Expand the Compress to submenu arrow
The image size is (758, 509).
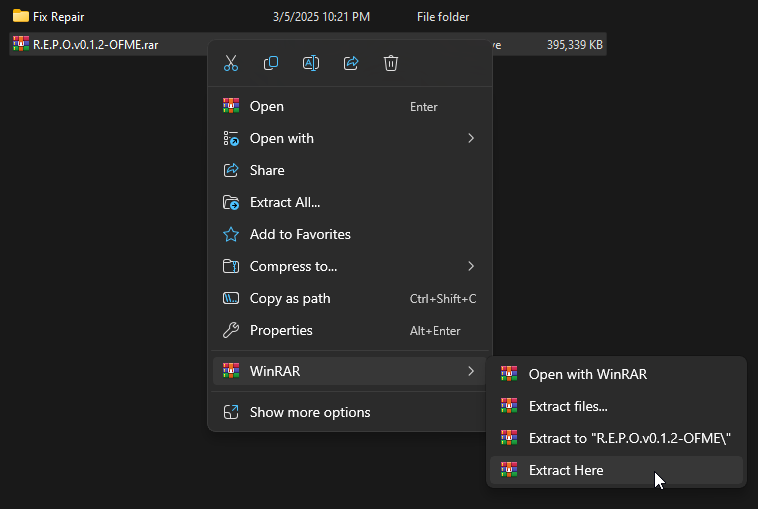(x=471, y=266)
